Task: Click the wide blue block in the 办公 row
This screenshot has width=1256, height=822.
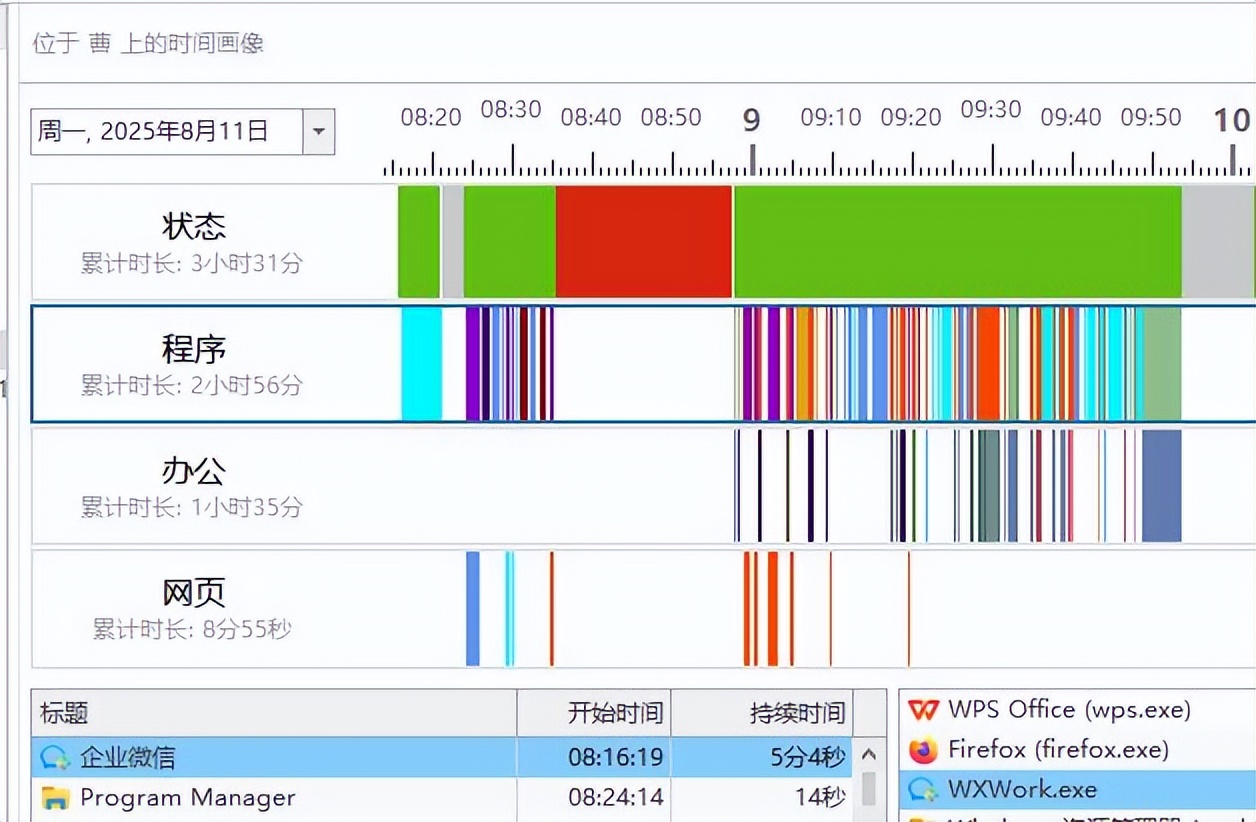Action: 1161,485
